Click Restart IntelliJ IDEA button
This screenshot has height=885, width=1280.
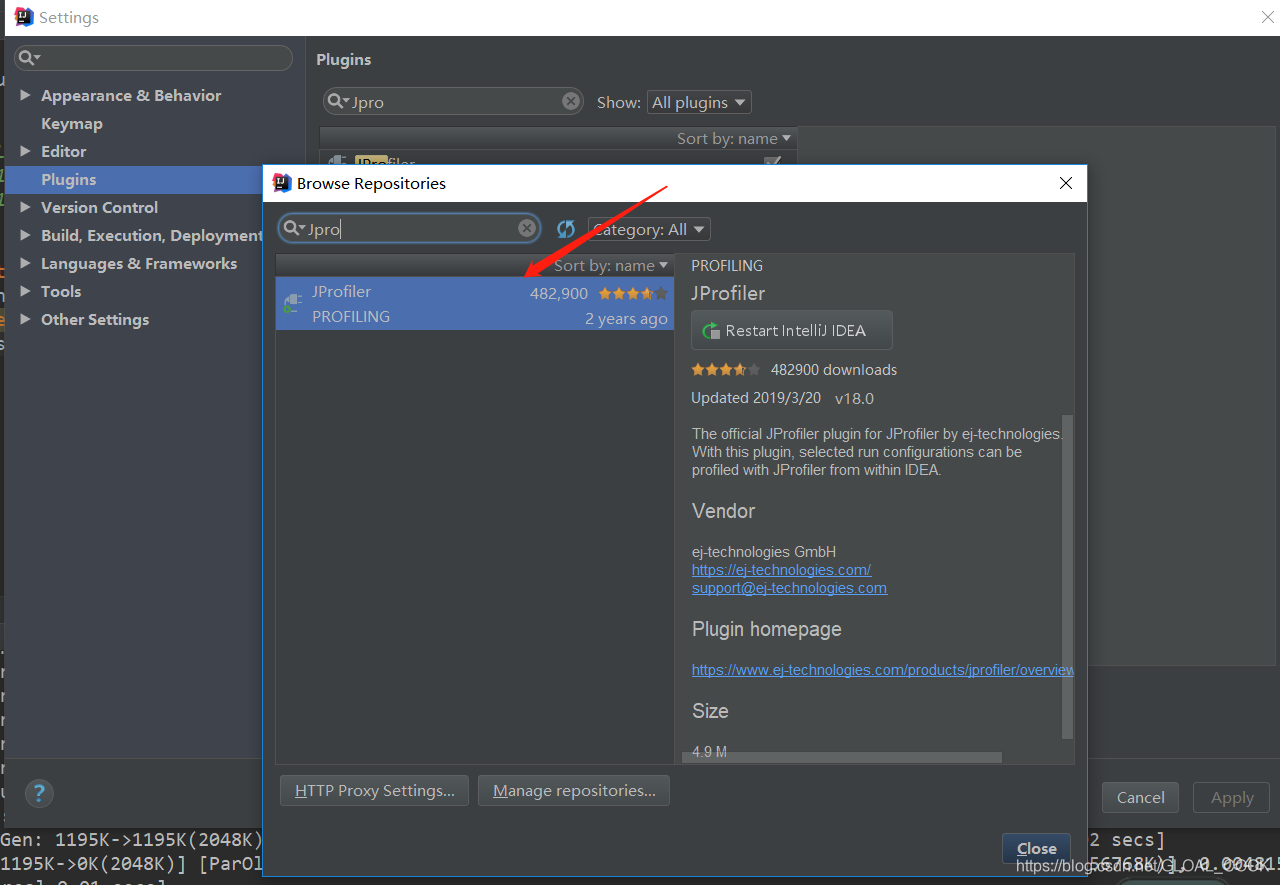pyautogui.click(x=792, y=330)
